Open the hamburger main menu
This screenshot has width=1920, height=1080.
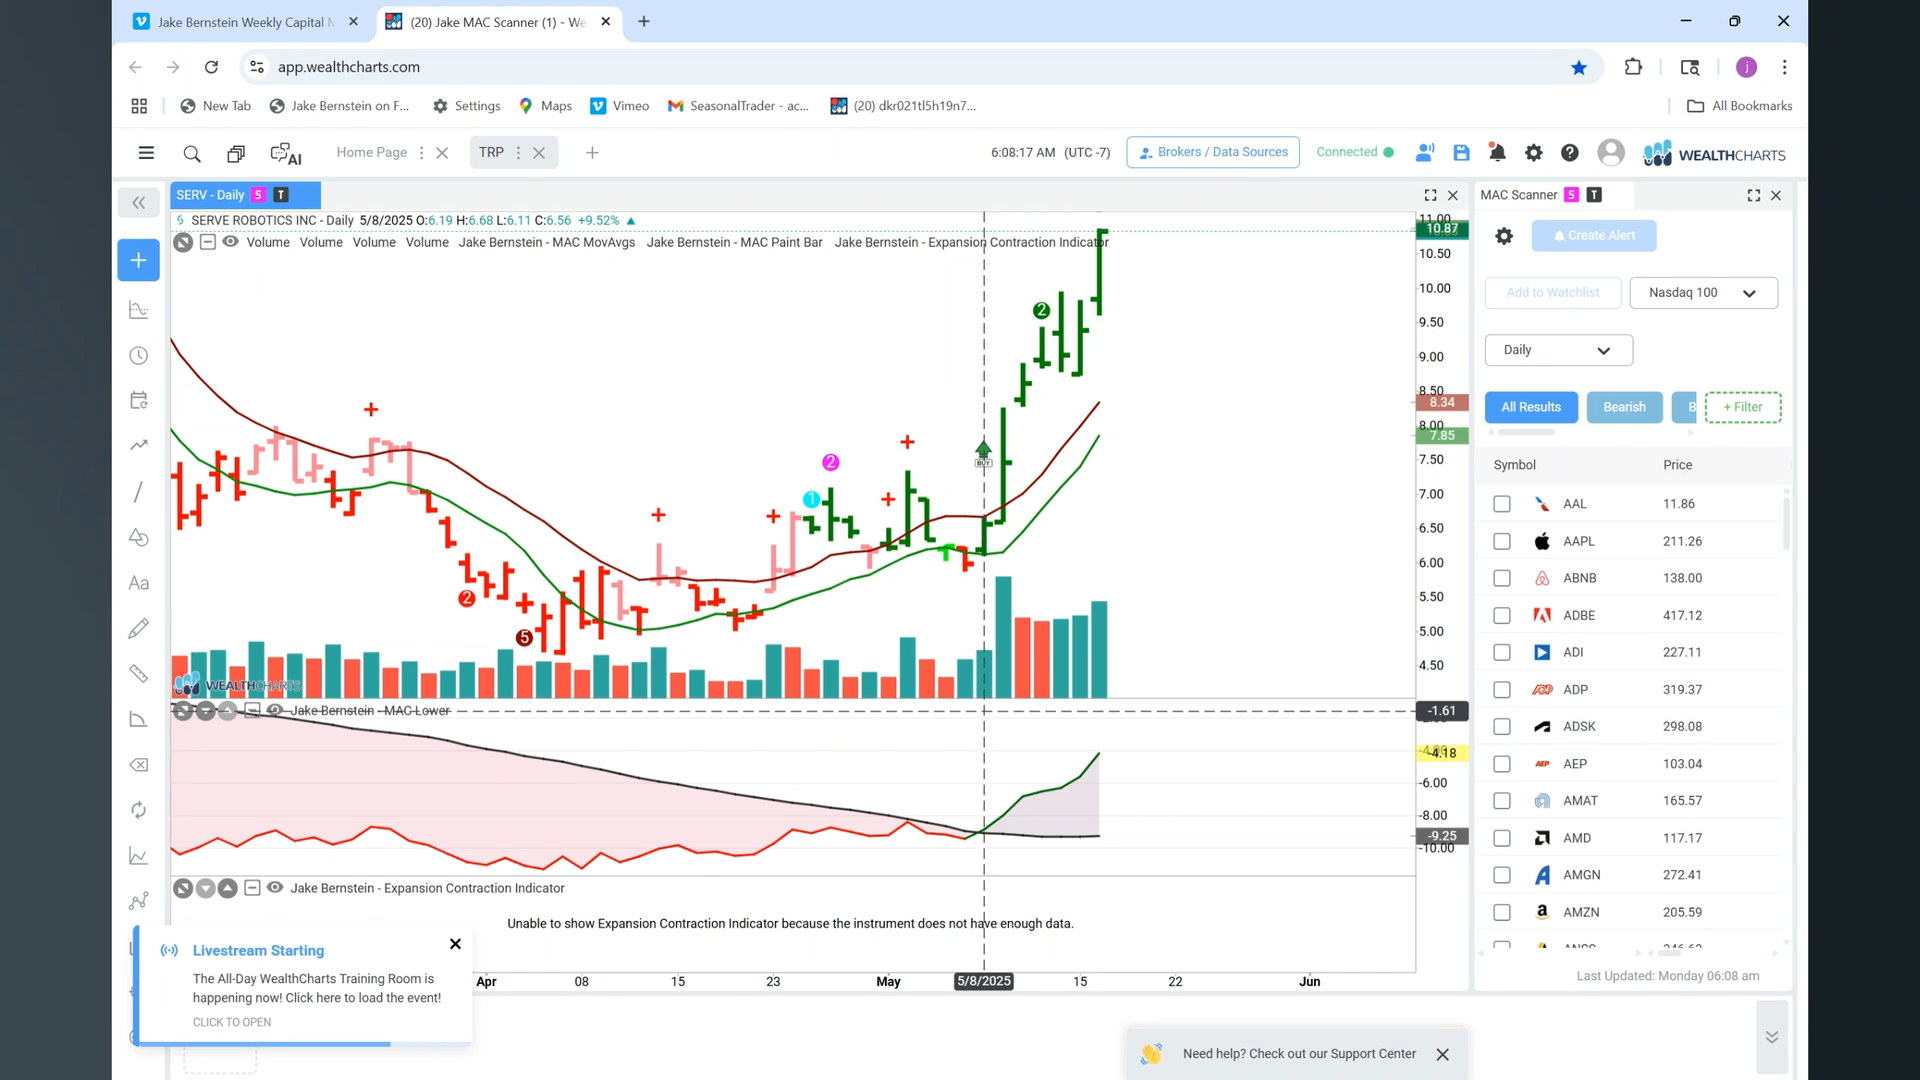coord(146,153)
